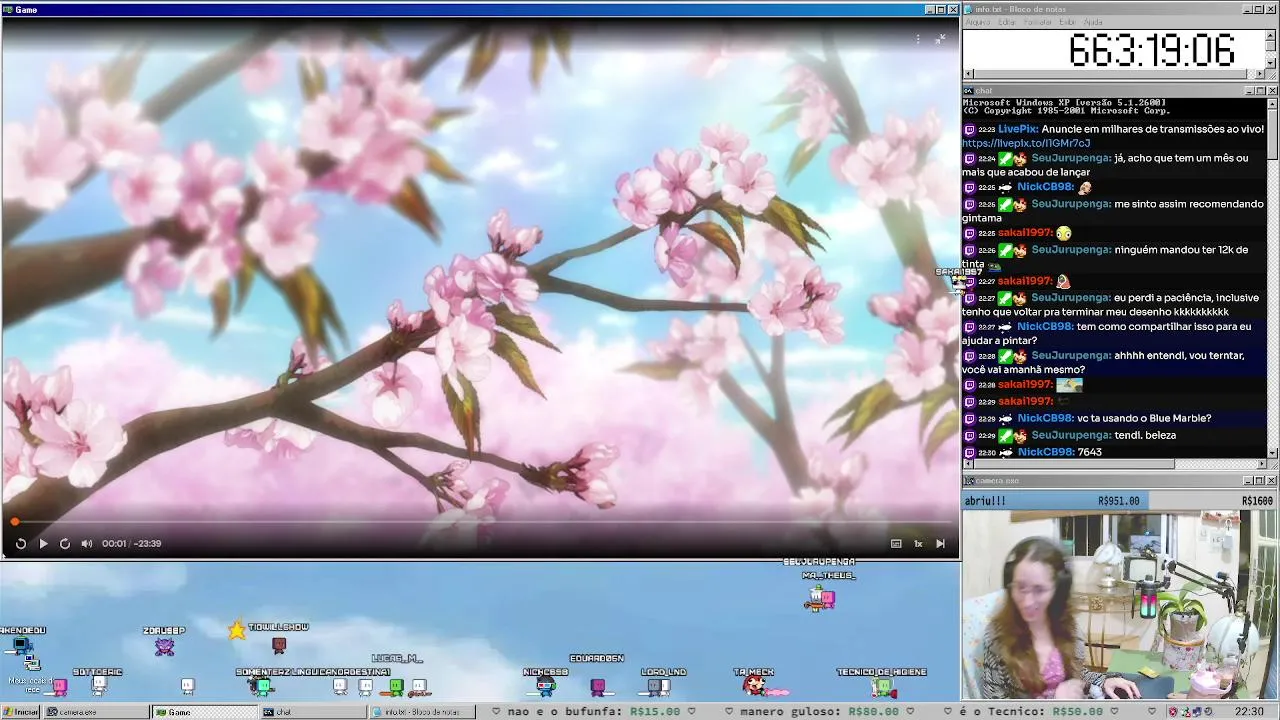Open the Ajuda menu in Bloco de notas
Viewport: 1280px width, 720px height.
(x=1093, y=22)
